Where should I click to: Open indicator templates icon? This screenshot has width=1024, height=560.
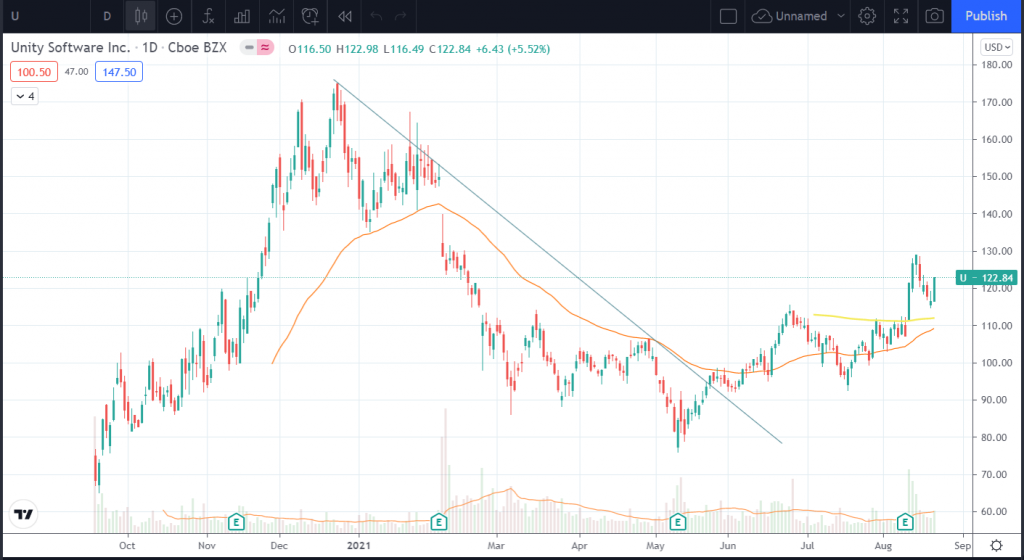coord(276,16)
